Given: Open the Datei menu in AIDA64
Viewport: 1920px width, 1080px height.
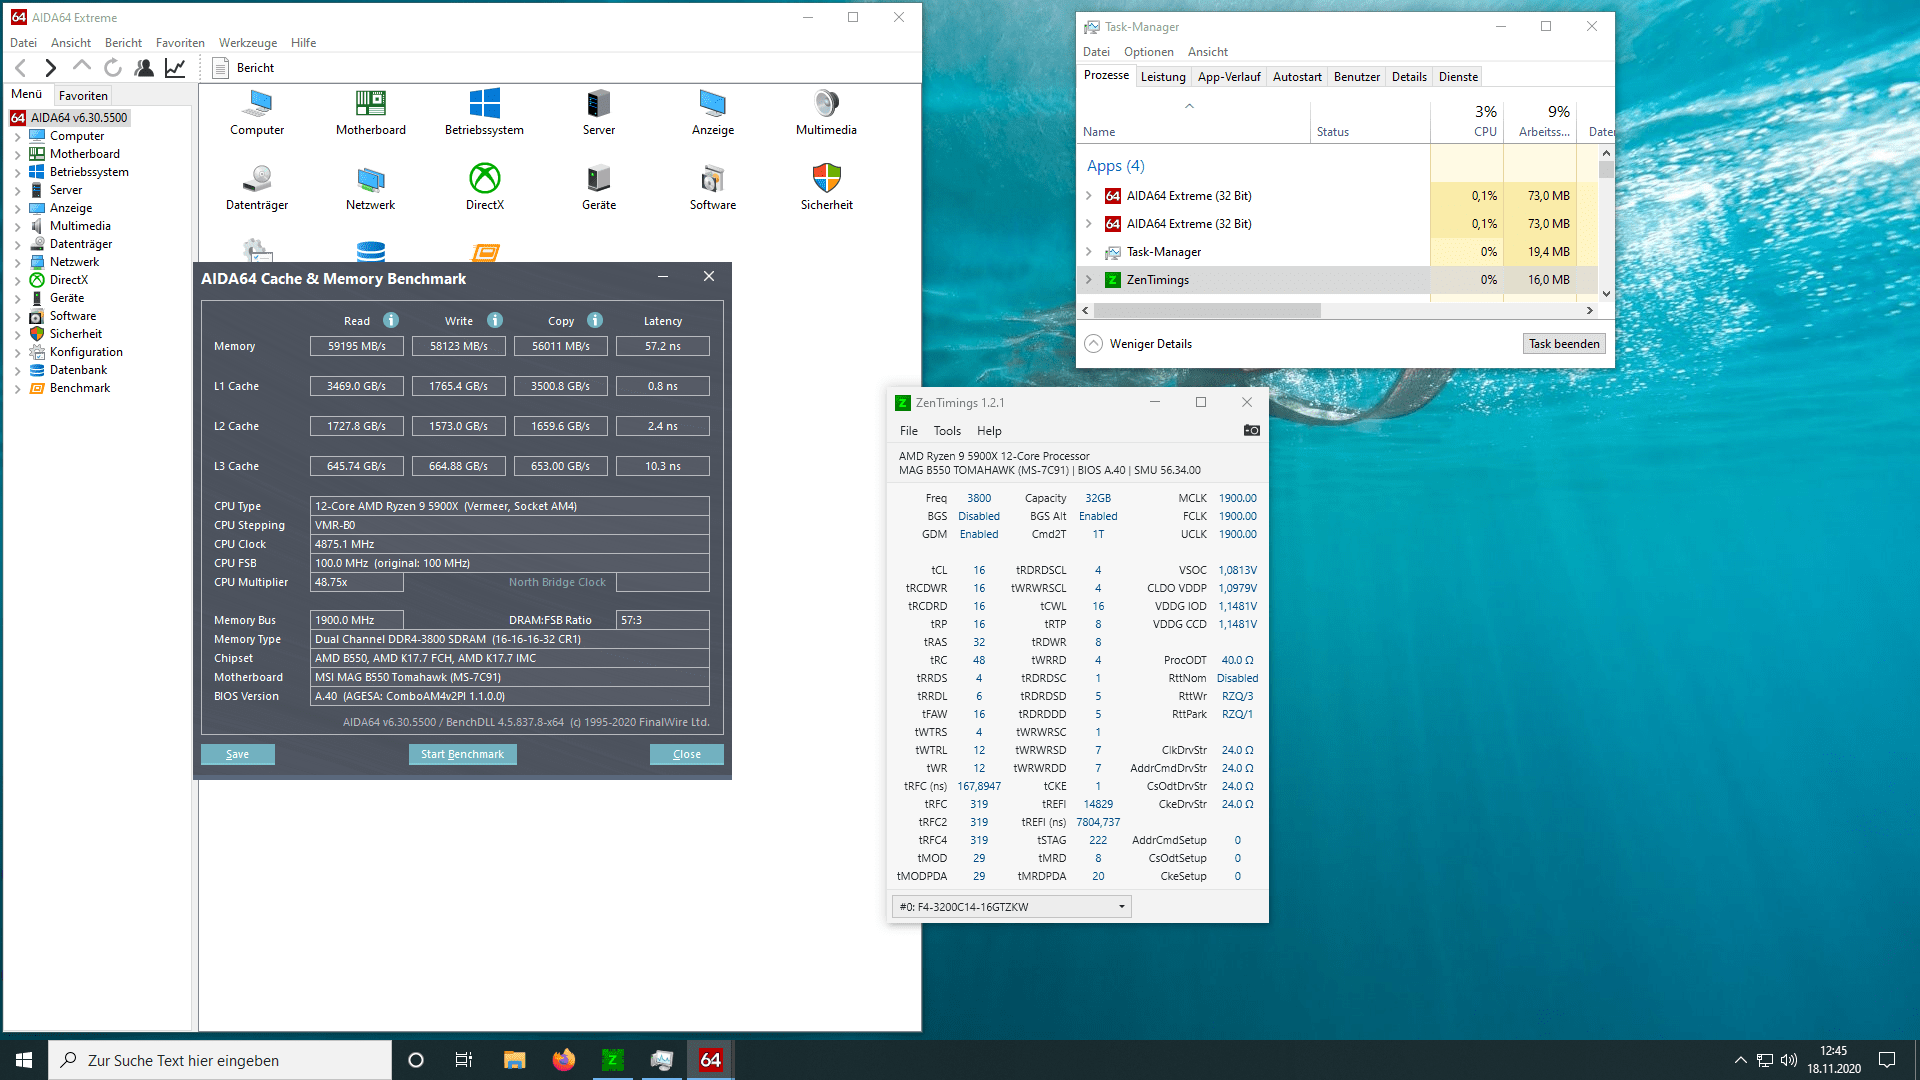Looking at the screenshot, I should [x=23, y=43].
